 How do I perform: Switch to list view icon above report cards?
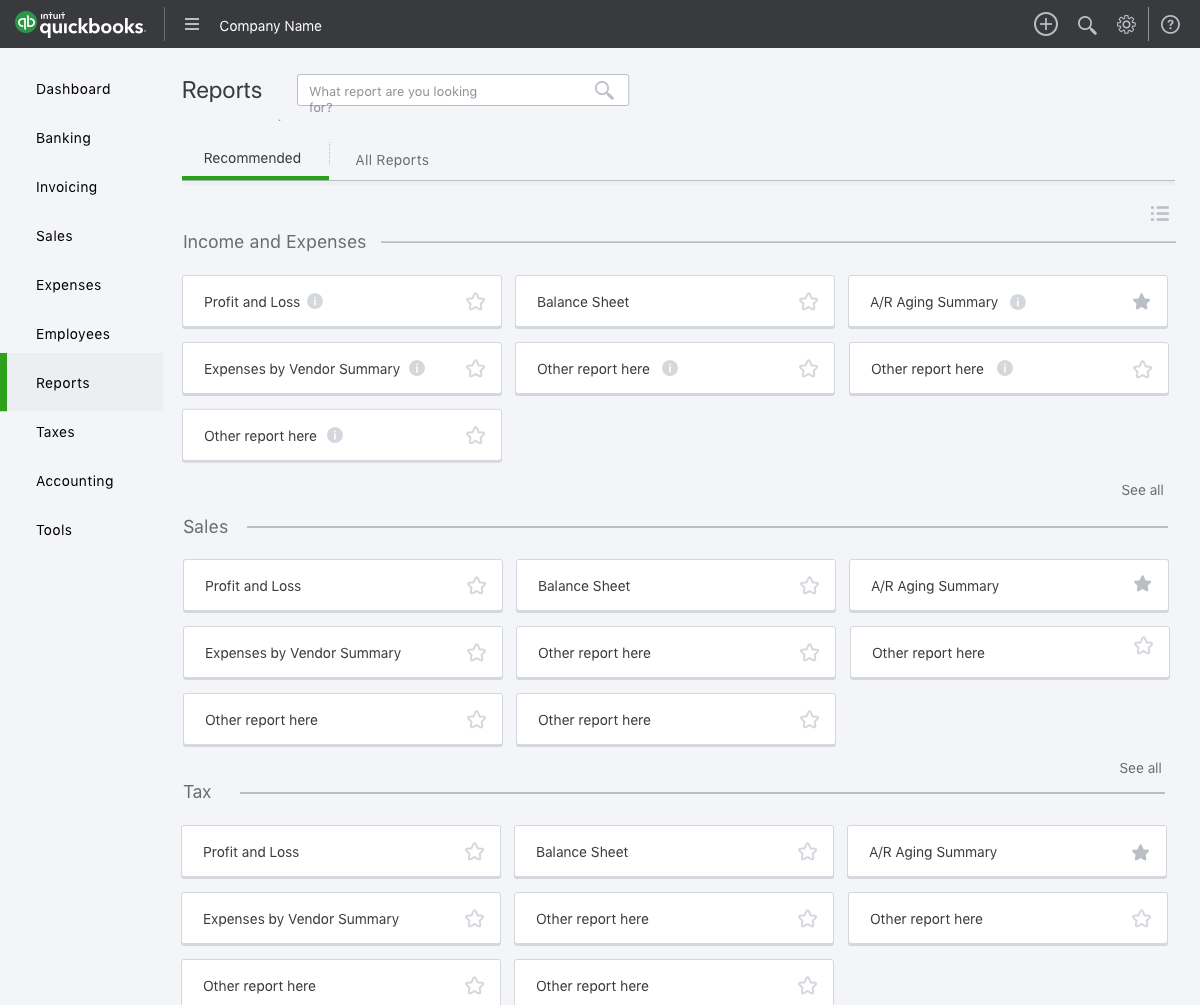1160,213
